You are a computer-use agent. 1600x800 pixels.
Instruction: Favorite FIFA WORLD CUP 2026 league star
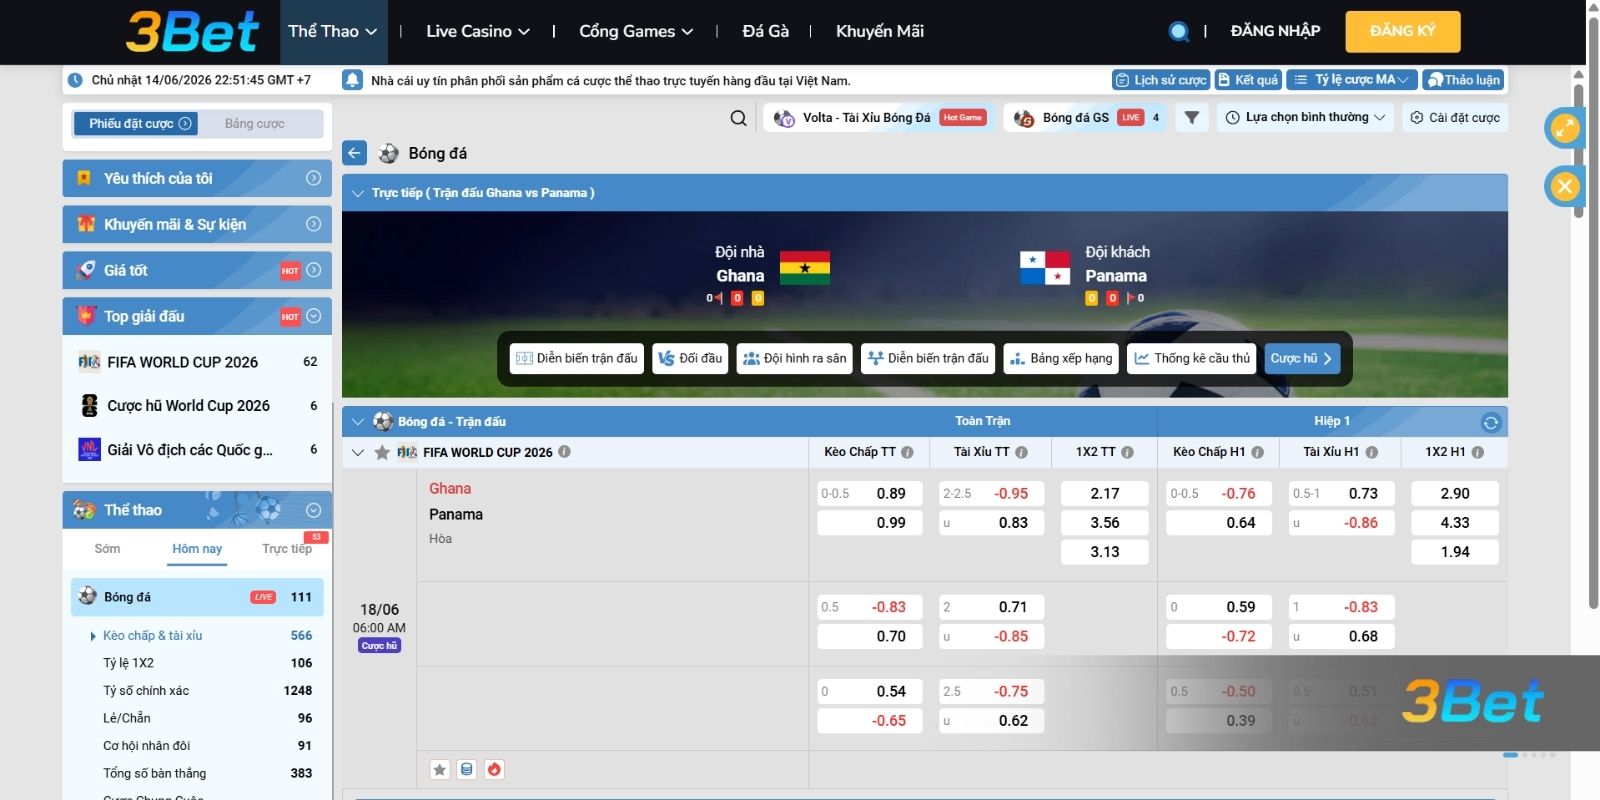[x=381, y=452]
